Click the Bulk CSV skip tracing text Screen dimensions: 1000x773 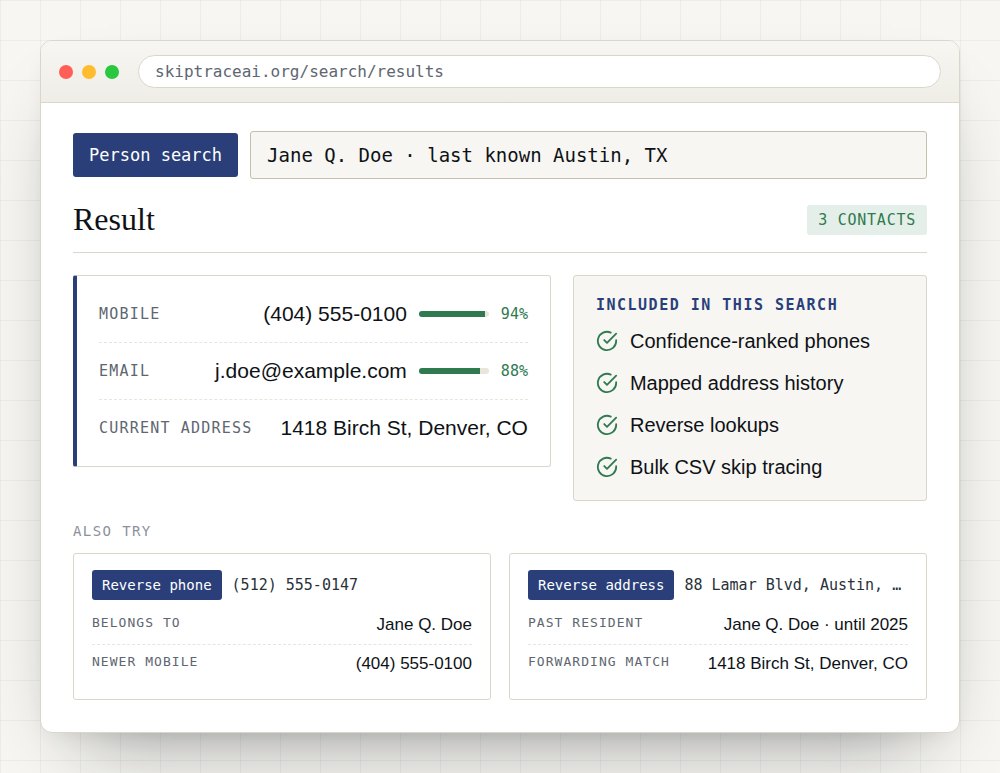pyautogui.click(x=726, y=467)
